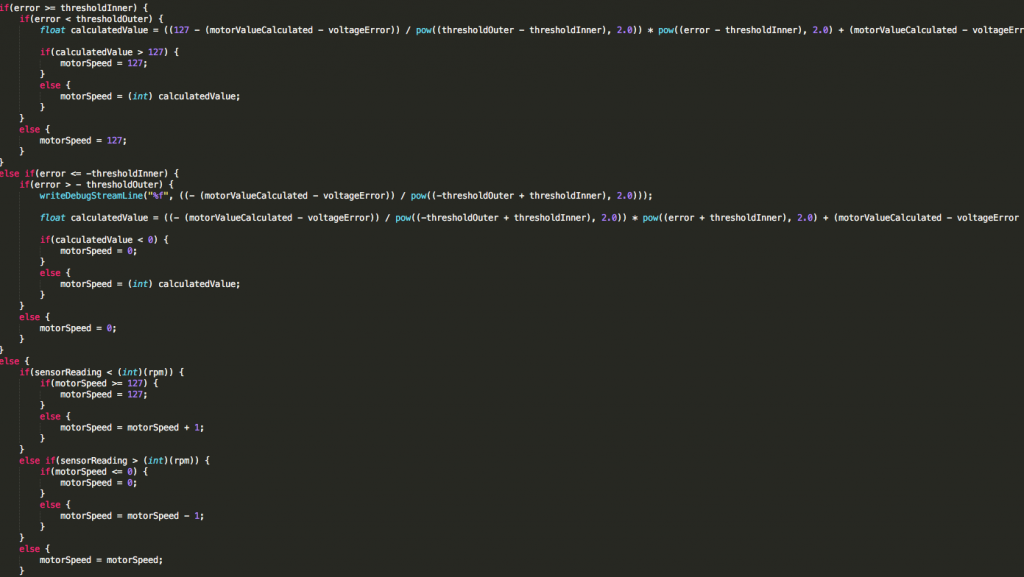Click the "if(error < thresholdOuter)" condition

pyautogui.click(x=102, y=19)
